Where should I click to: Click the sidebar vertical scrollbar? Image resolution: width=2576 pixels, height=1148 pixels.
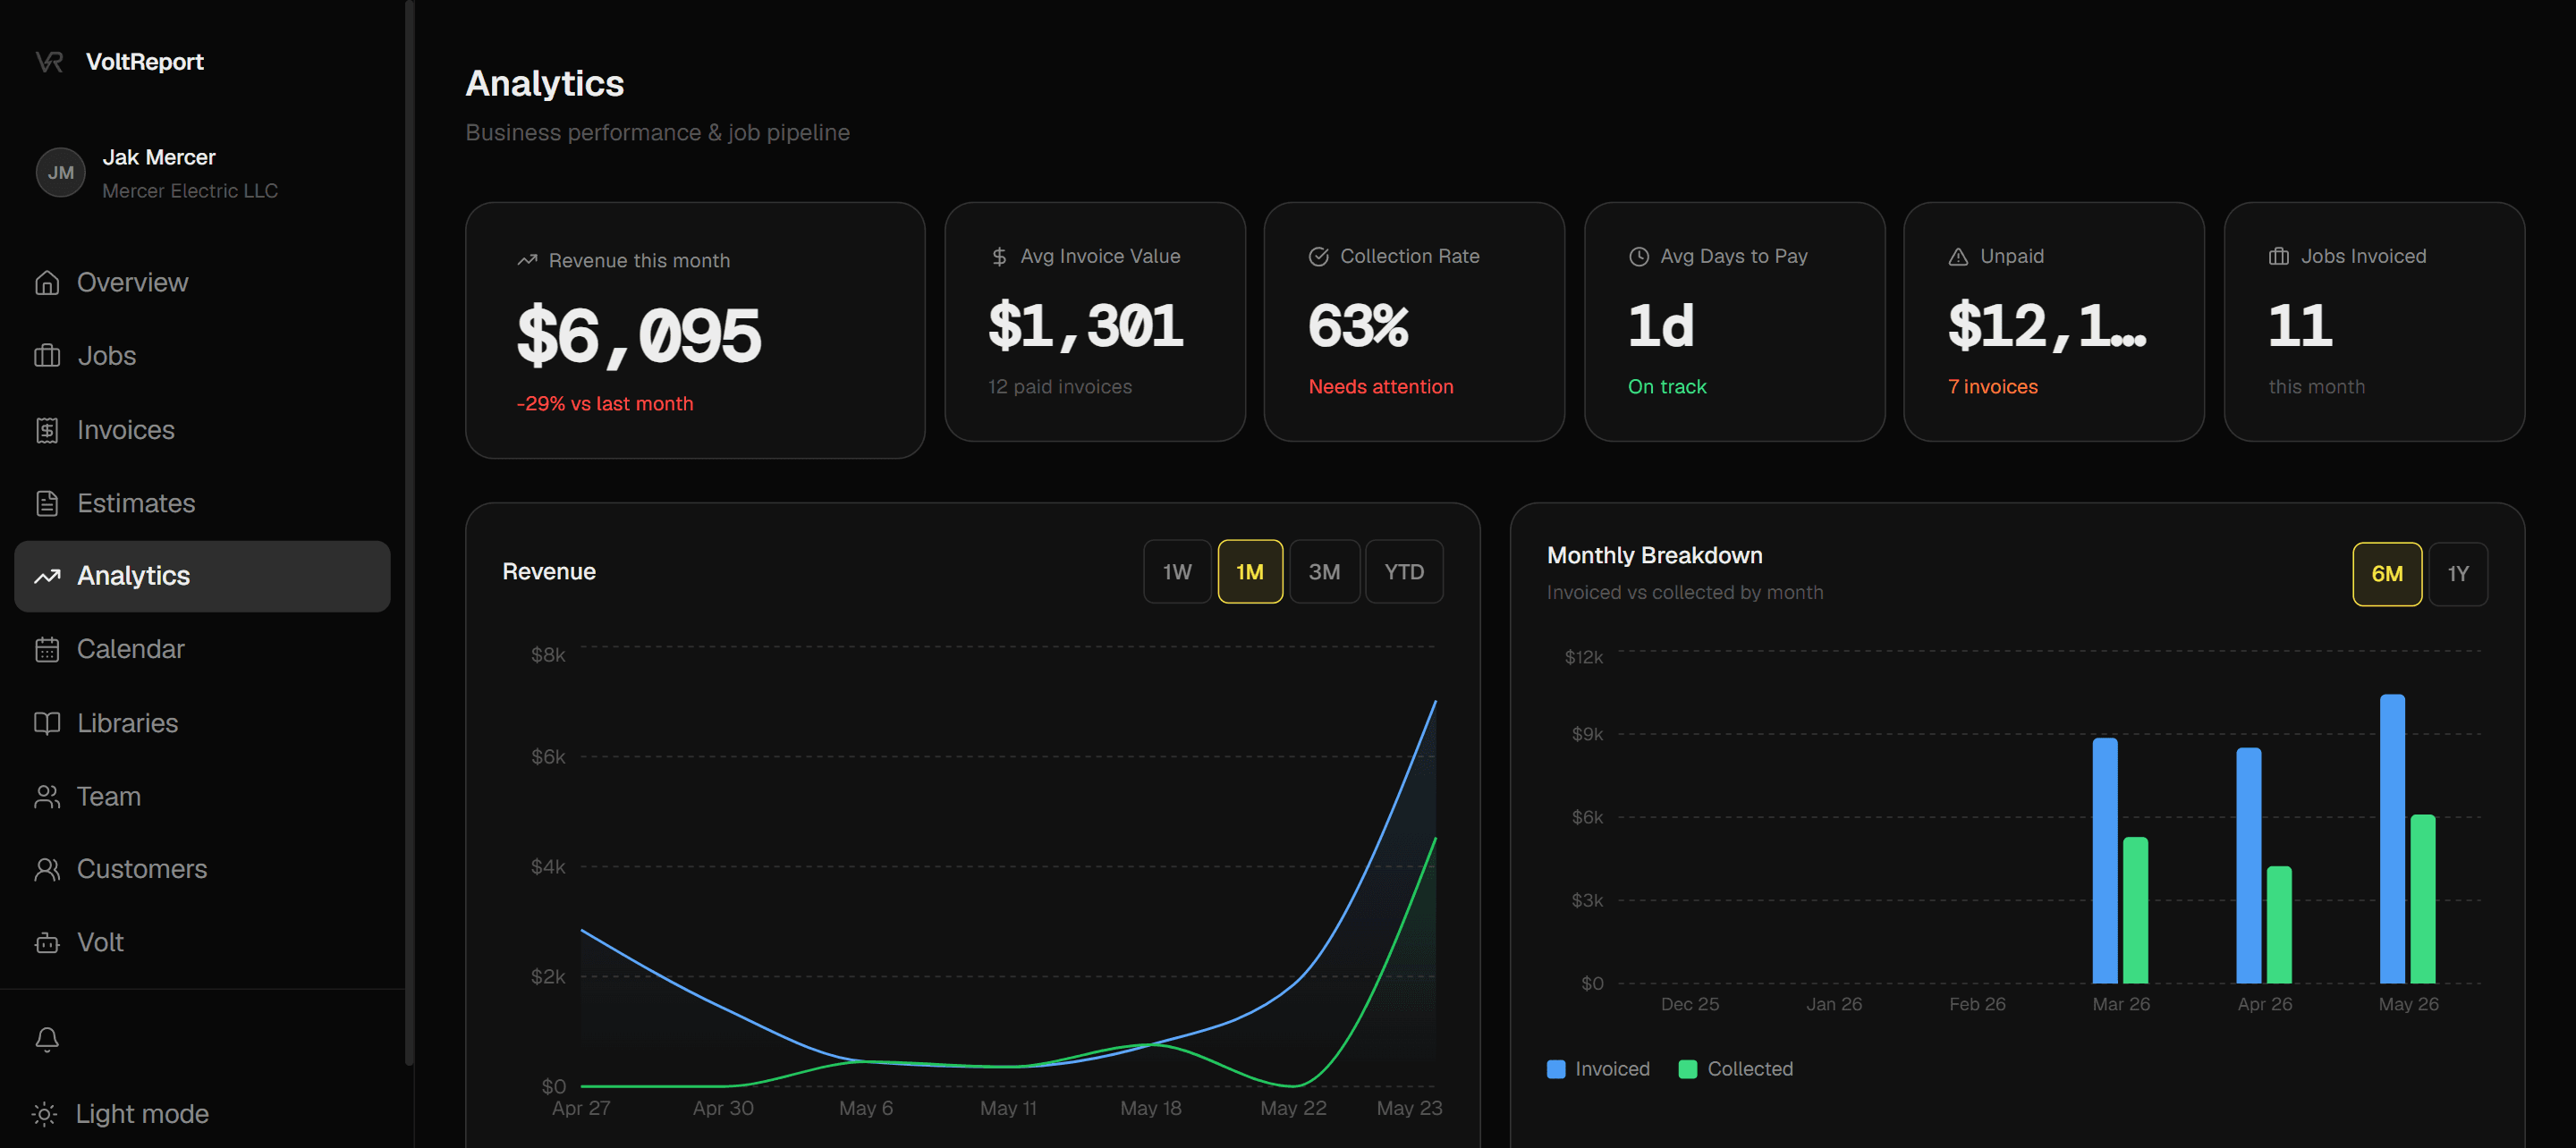point(409,532)
